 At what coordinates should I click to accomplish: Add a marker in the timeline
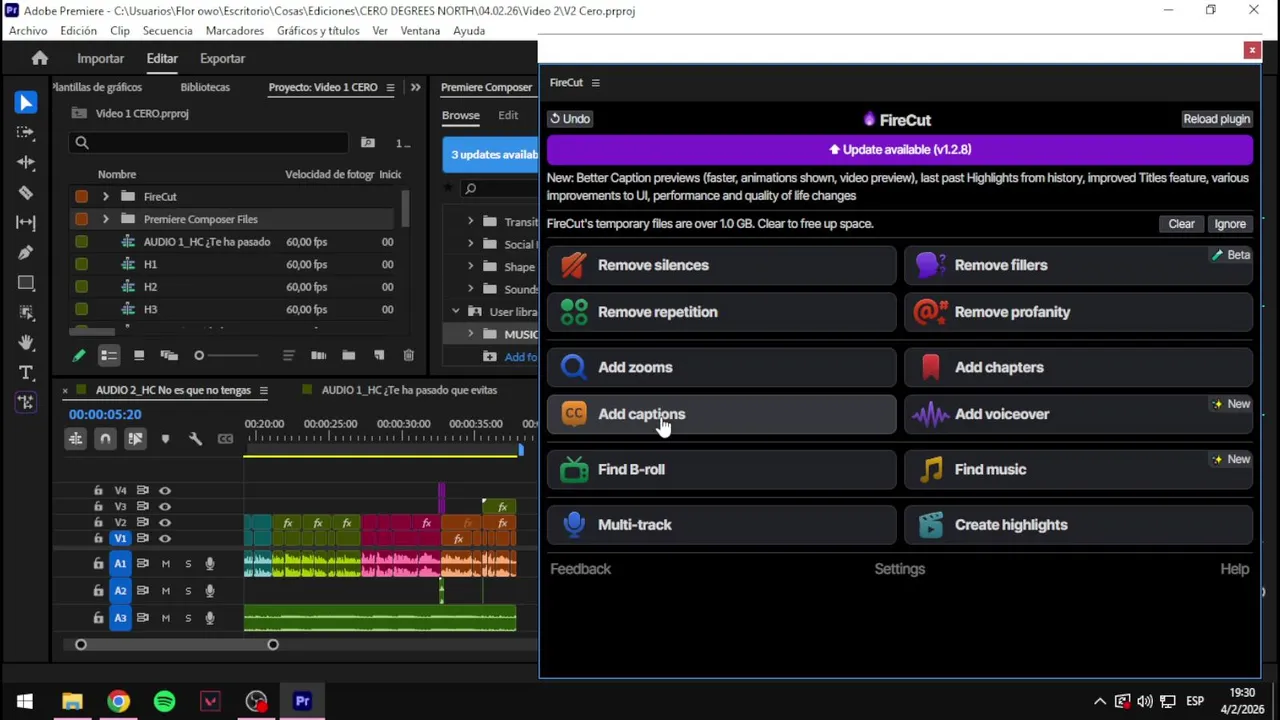coord(165,439)
